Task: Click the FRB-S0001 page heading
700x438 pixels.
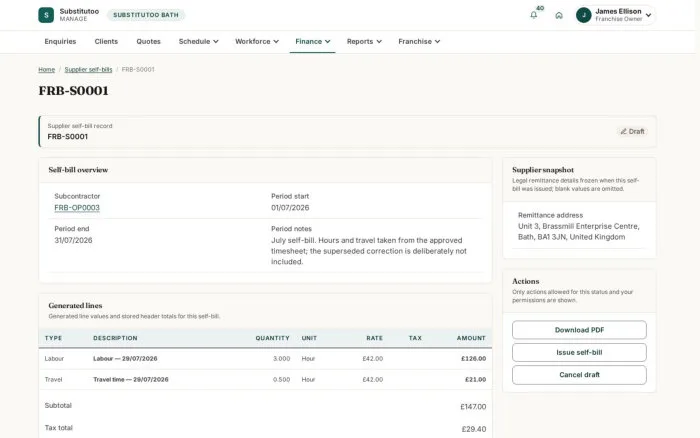Action: click(x=74, y=91)
